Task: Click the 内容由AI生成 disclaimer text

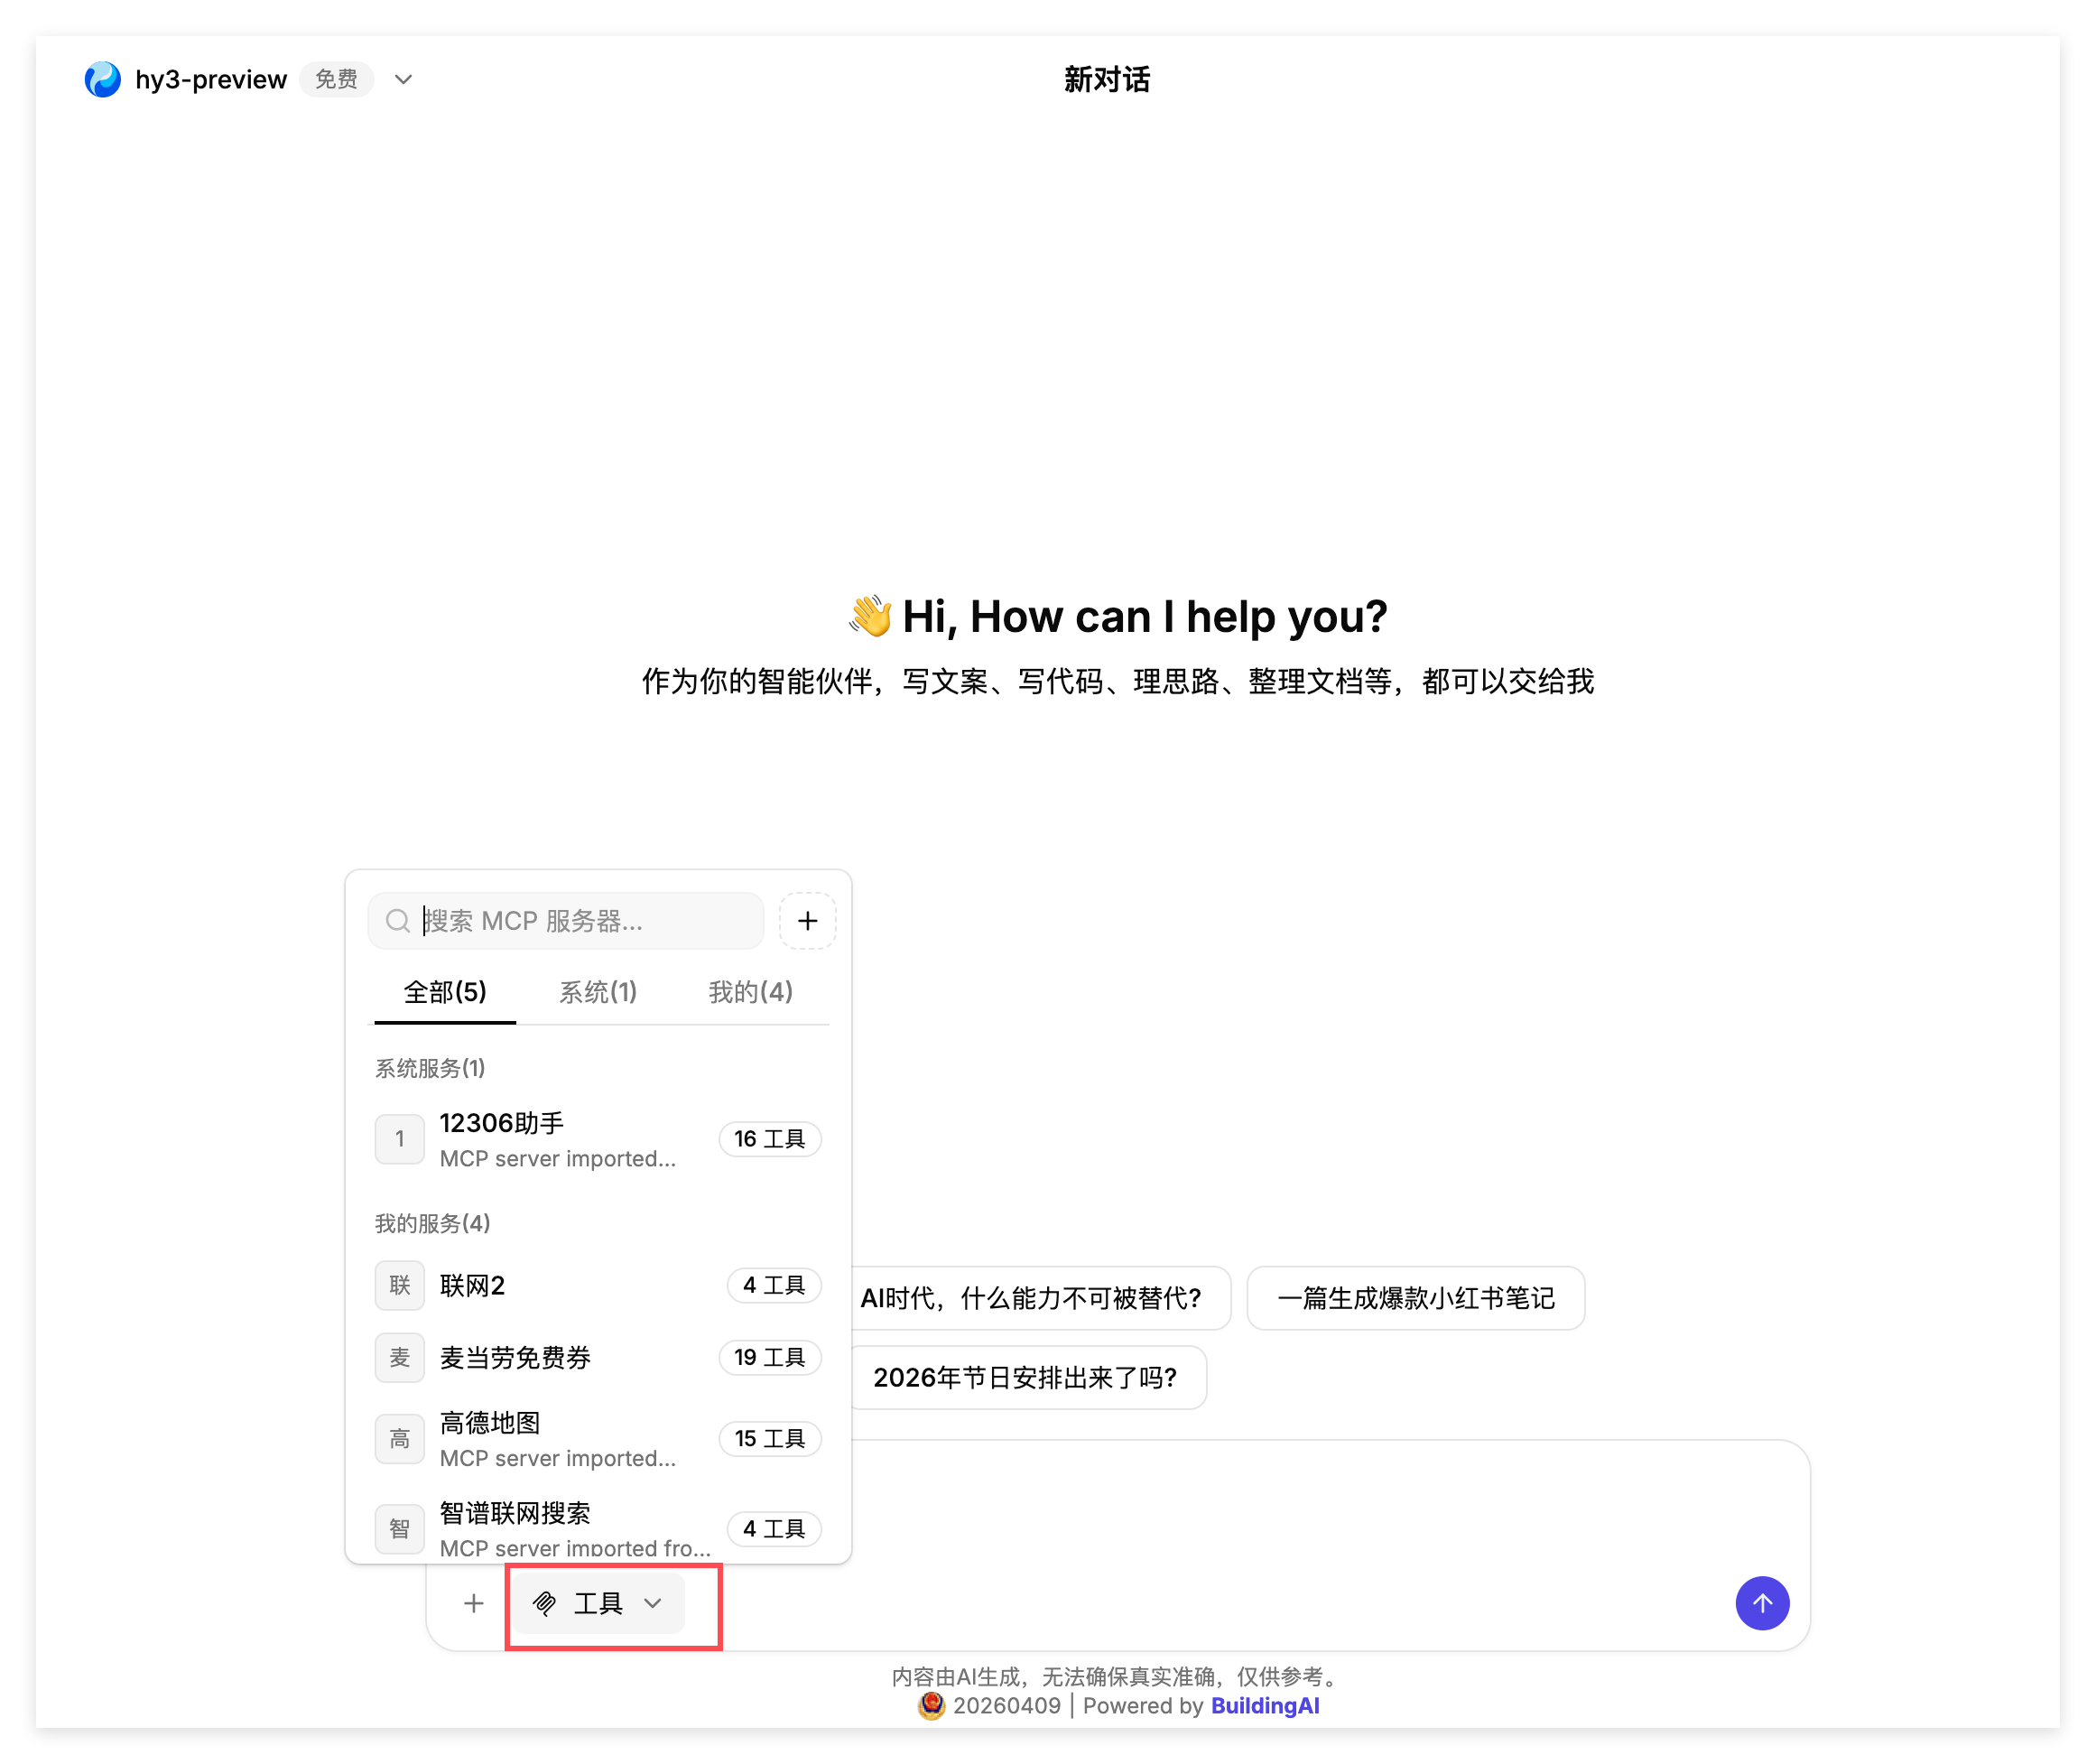Action: [x=1114, y=1676]
